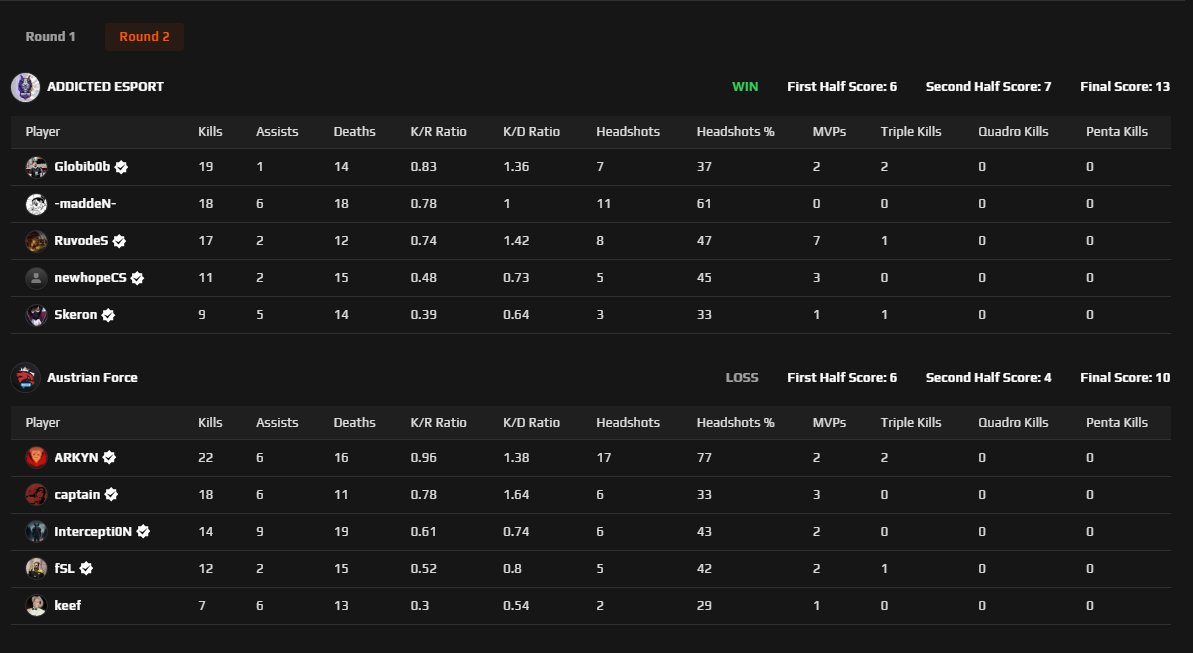Image resolution: width=1193 pixels, height=653 pixels.
Task: Open the Austrian Force team name link
Action: pyautogui.click(x=92, y=377)
